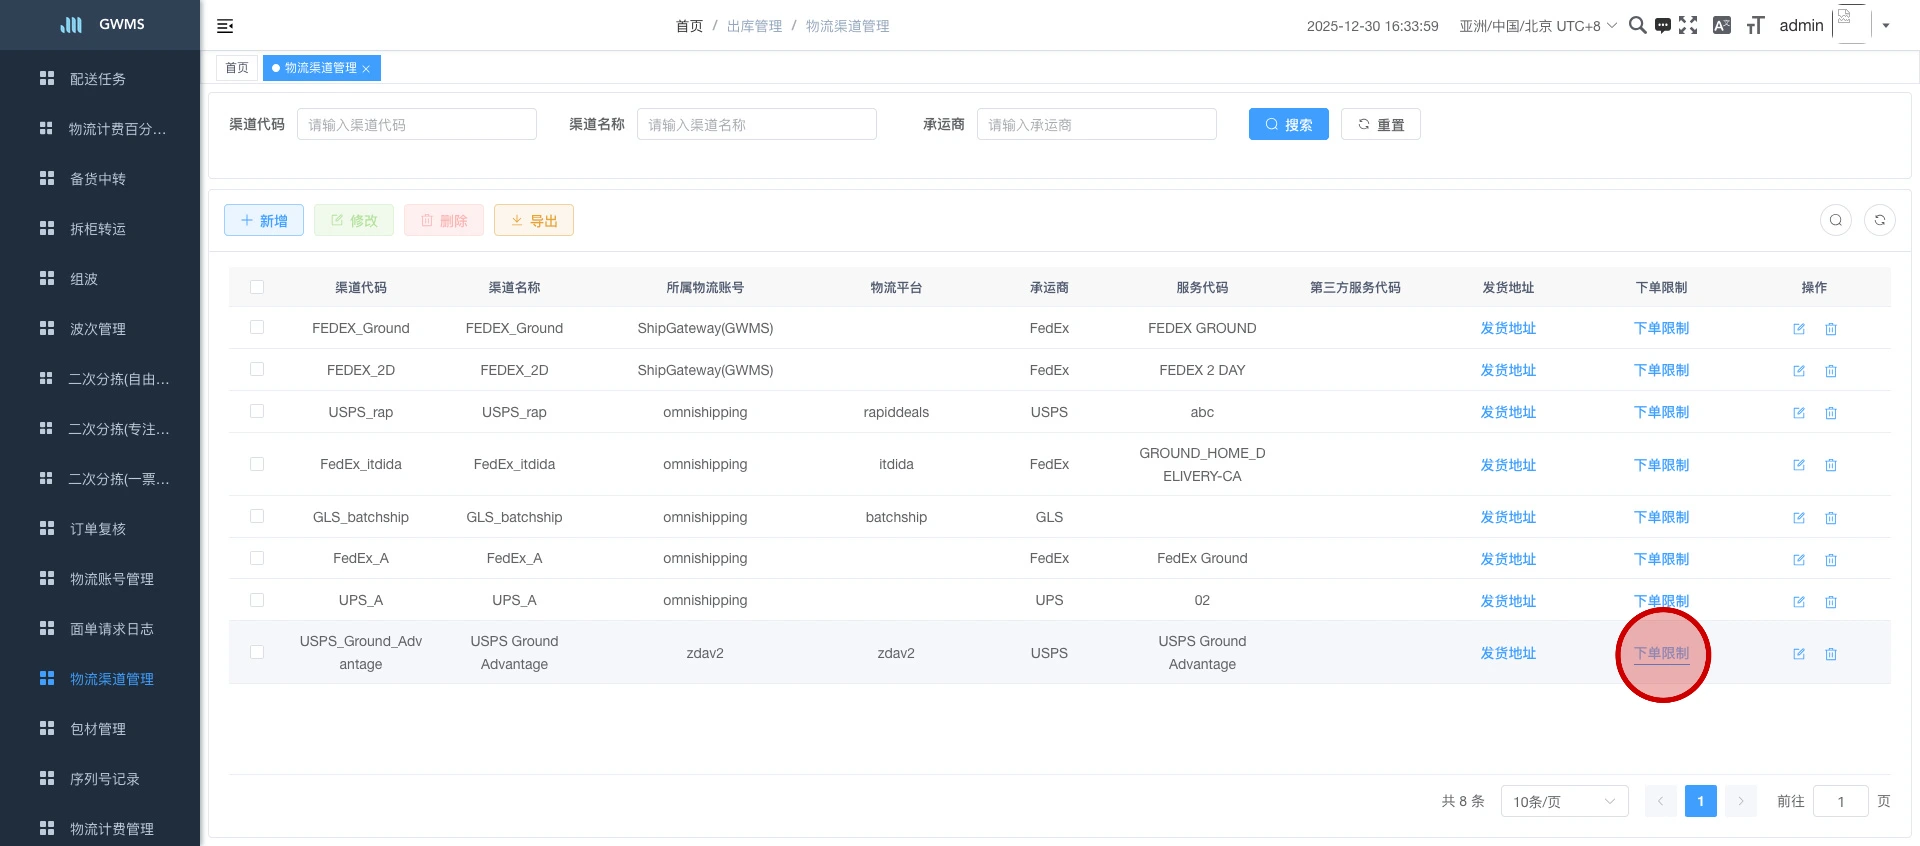
Task: Check the USPS_Ground_Advantage row checkbox
Action: 257,652
